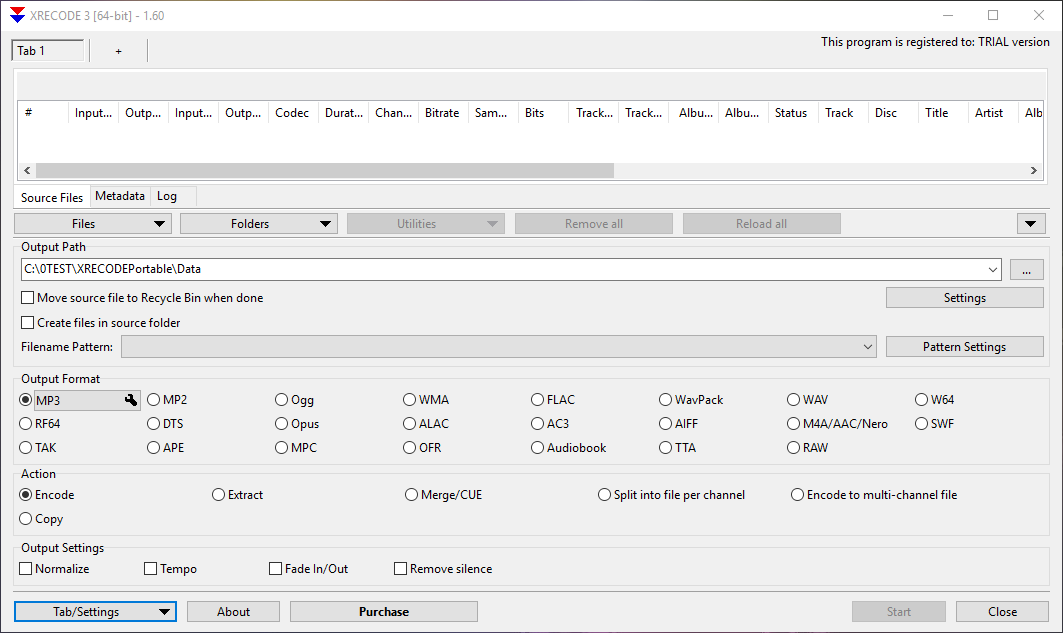1063x633 pixels.
Task: Open the Folders dropdown menu
Action: [259, 224]
